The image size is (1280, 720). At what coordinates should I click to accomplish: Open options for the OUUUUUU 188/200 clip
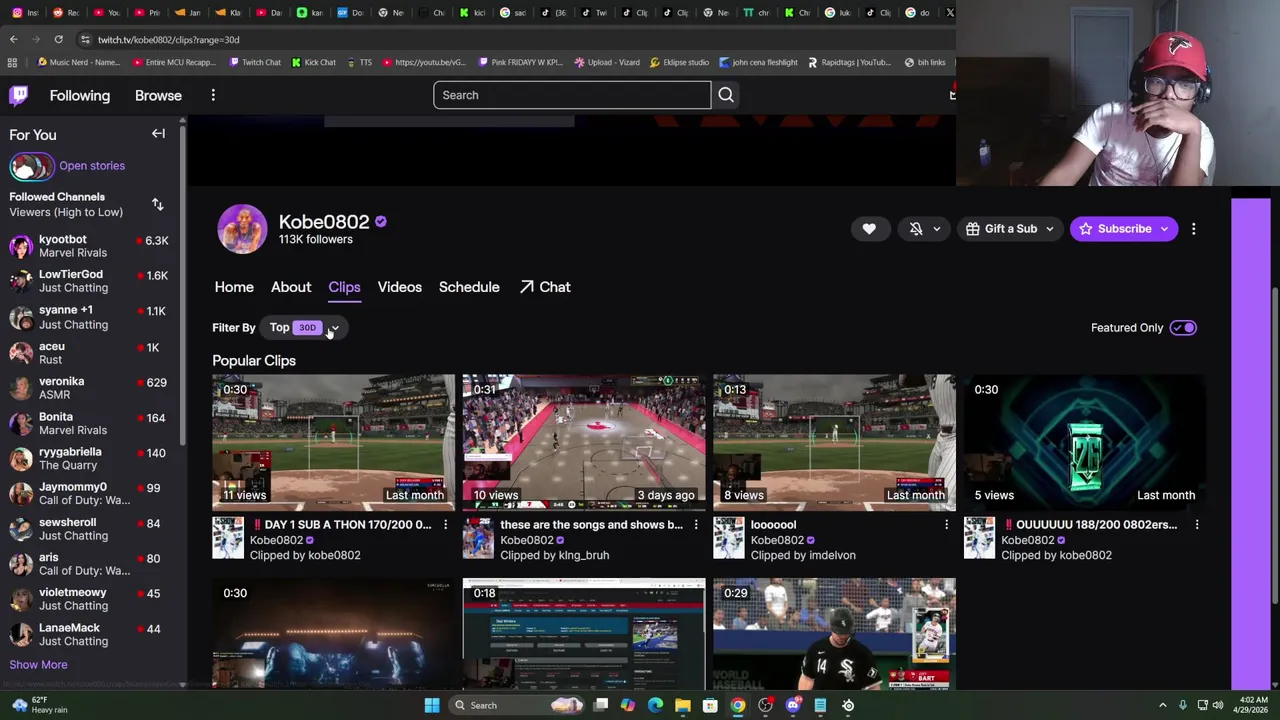pos(1197,524)
